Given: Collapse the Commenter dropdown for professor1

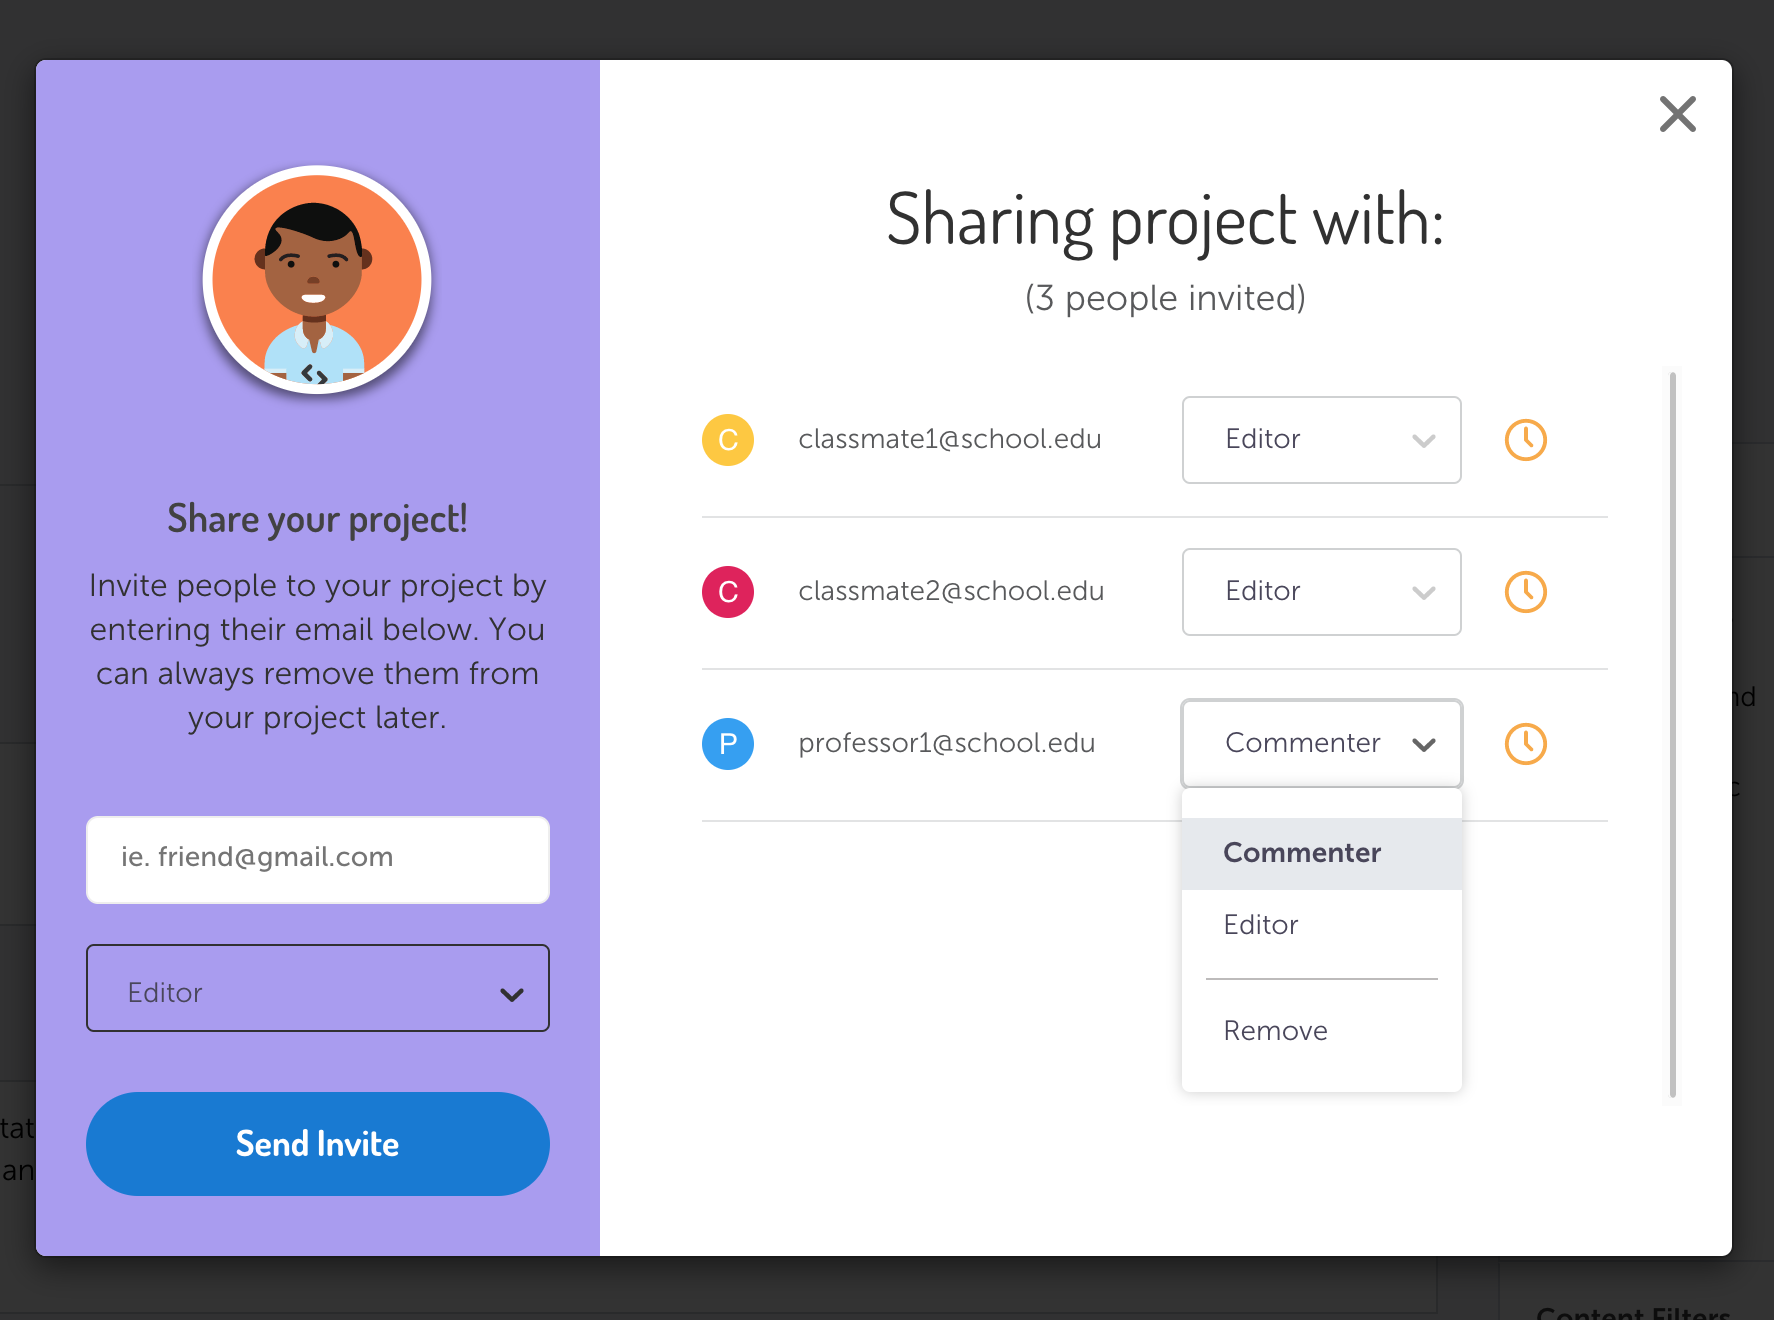Looking at the screenshot, I should click(1321, 744).
